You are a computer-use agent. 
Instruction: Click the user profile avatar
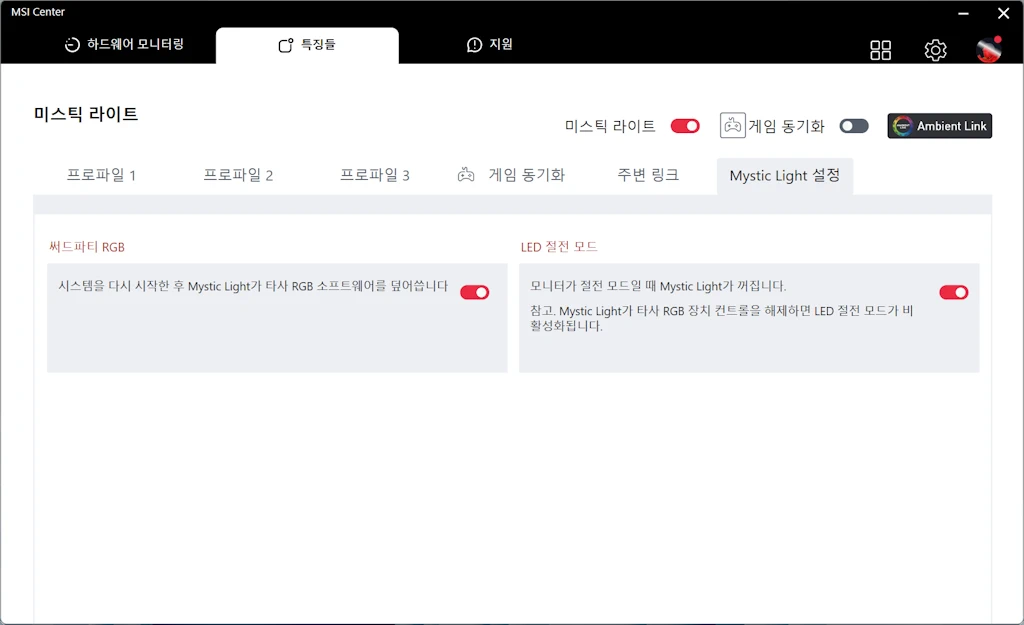[989, 49]
